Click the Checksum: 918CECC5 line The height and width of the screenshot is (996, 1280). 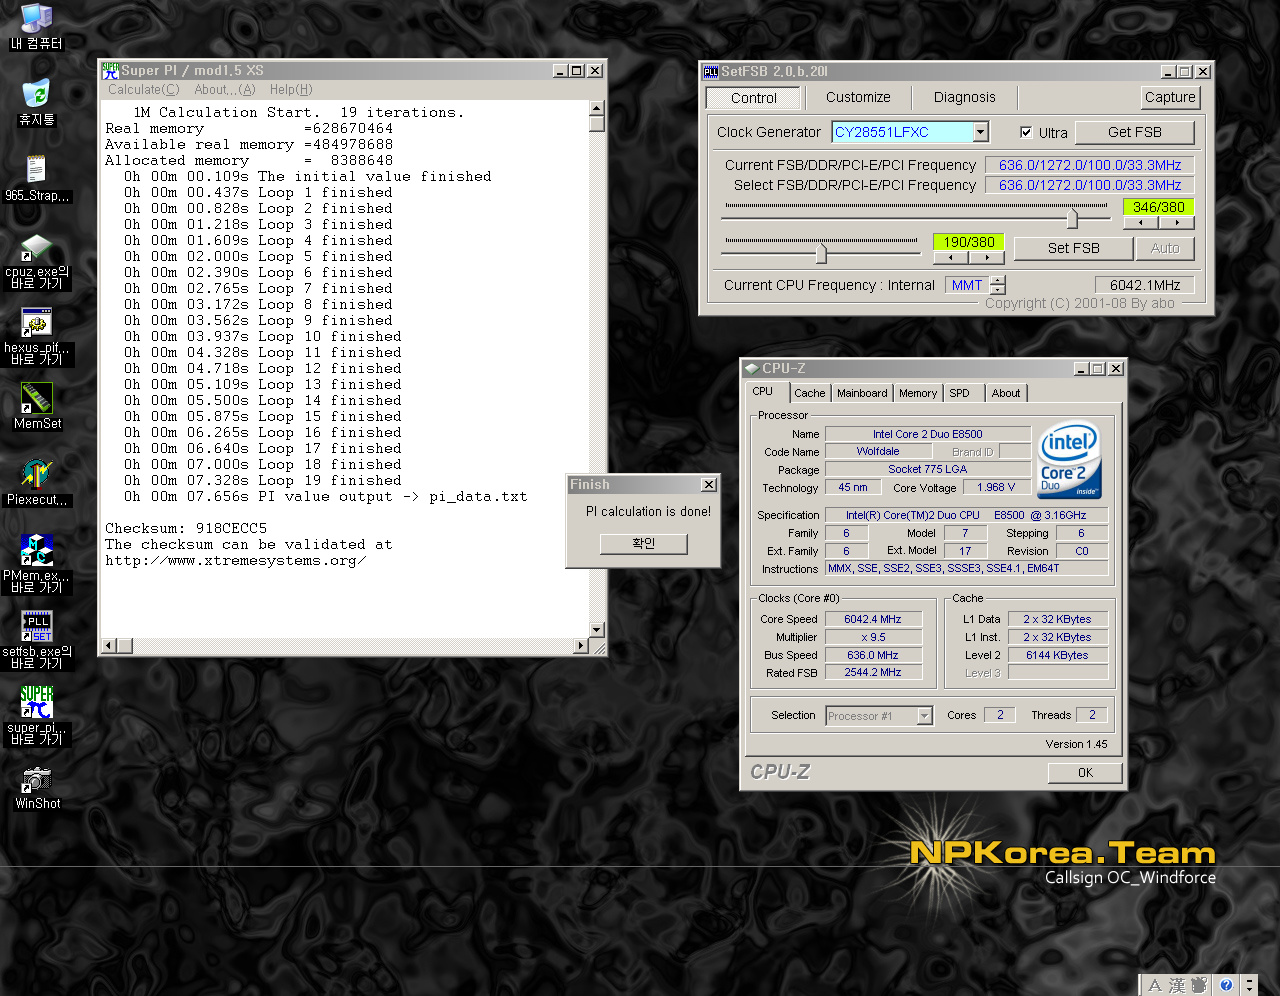(186, 528)
